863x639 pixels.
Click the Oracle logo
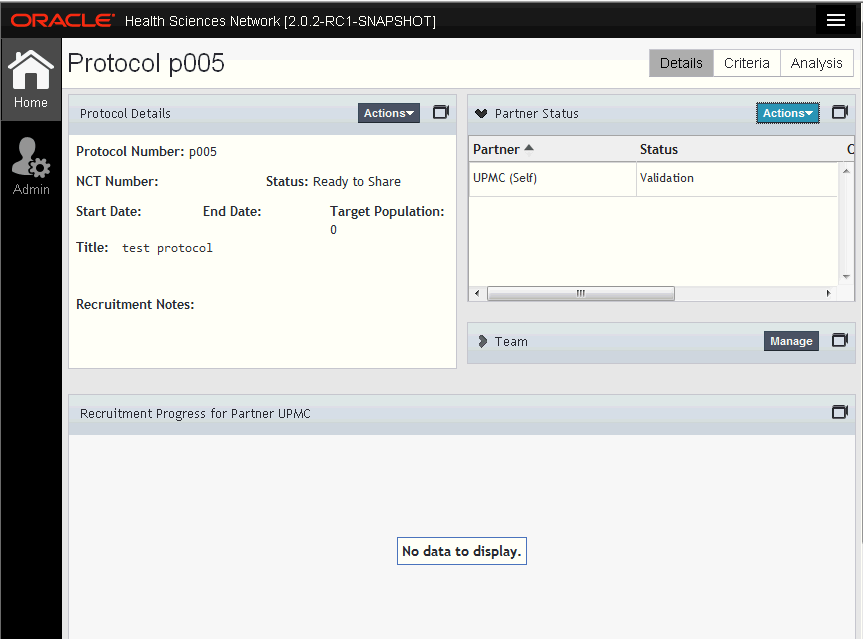(x=63, y=20)
